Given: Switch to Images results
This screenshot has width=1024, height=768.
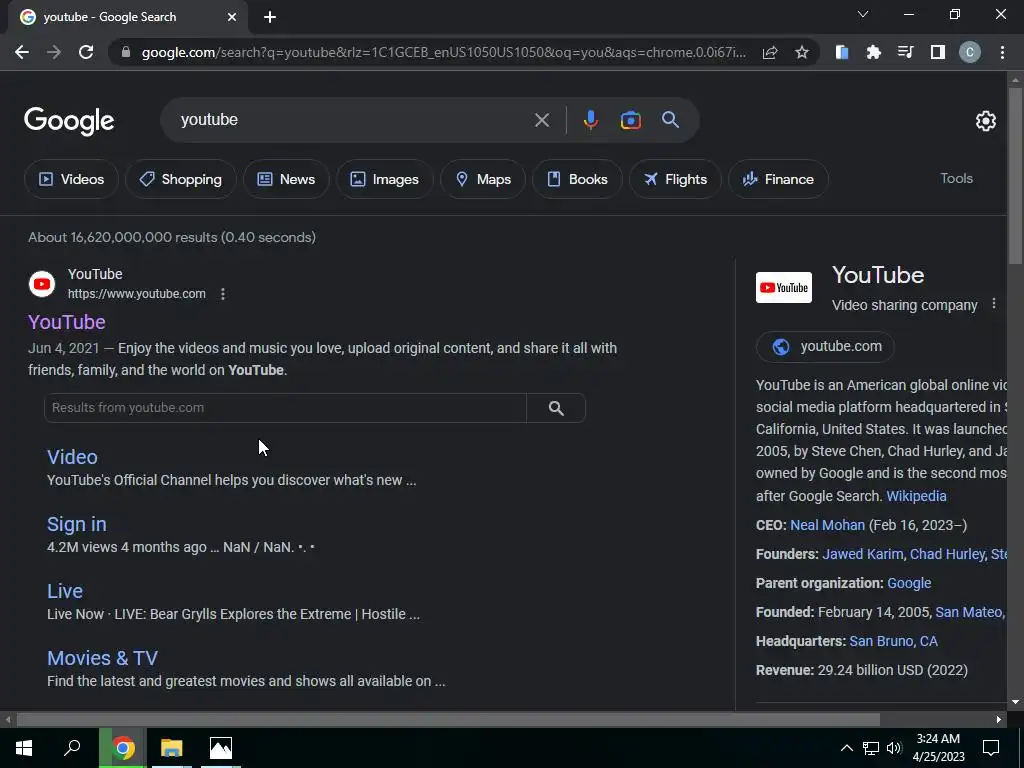Looking at the screenshot, I should [x=385, y=179].
